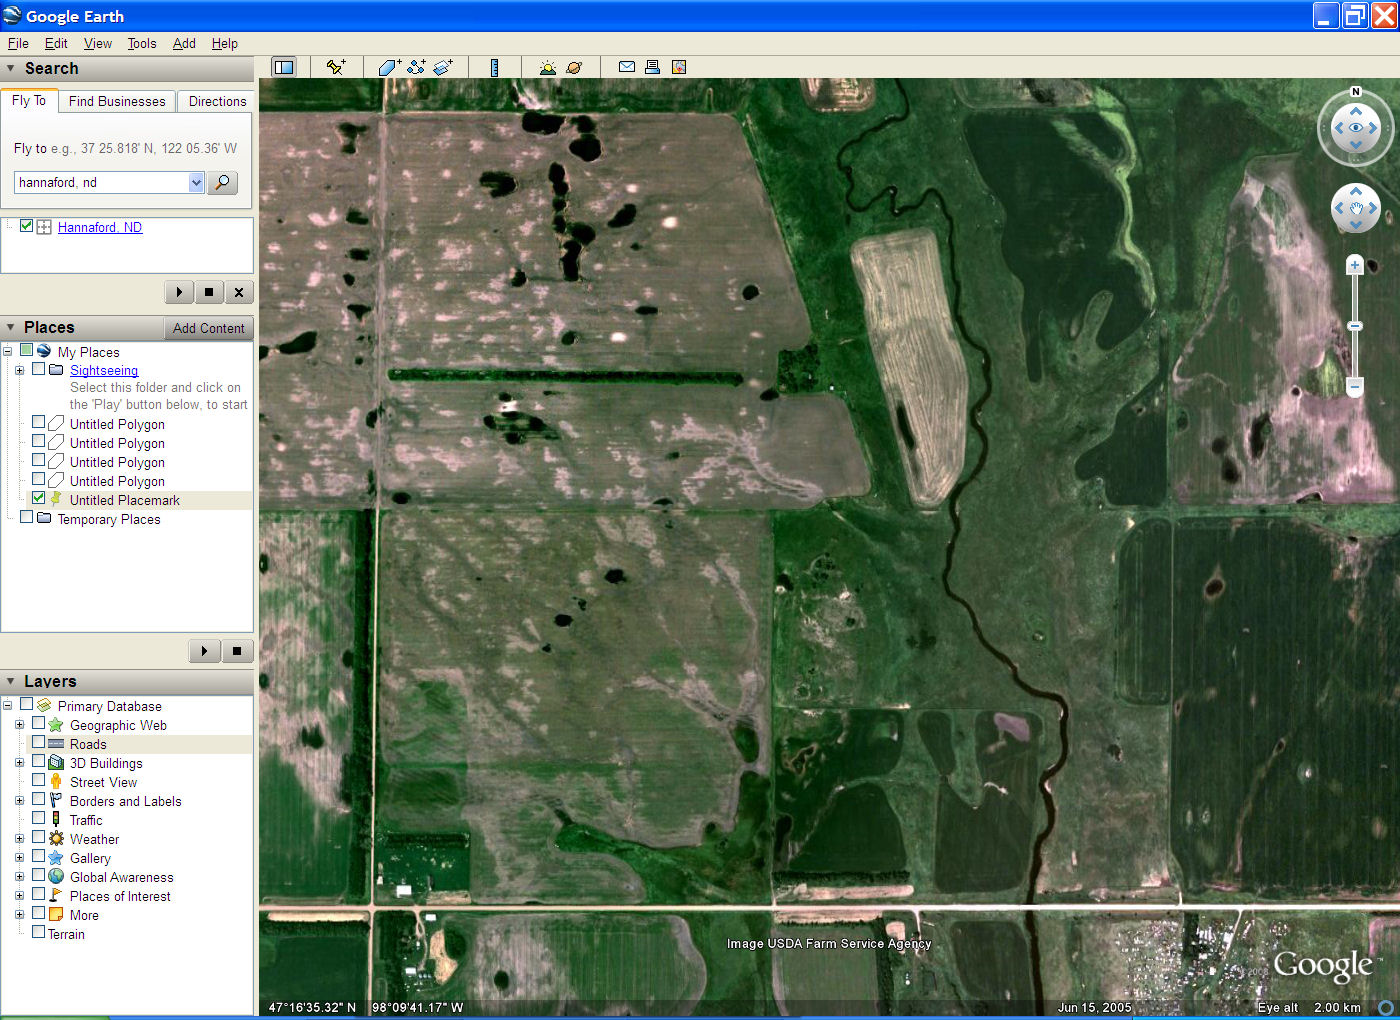Enable the Roads layer checkbox
The height and width of the screenshot is (1020, 1400).
click(x=38, y=742)
